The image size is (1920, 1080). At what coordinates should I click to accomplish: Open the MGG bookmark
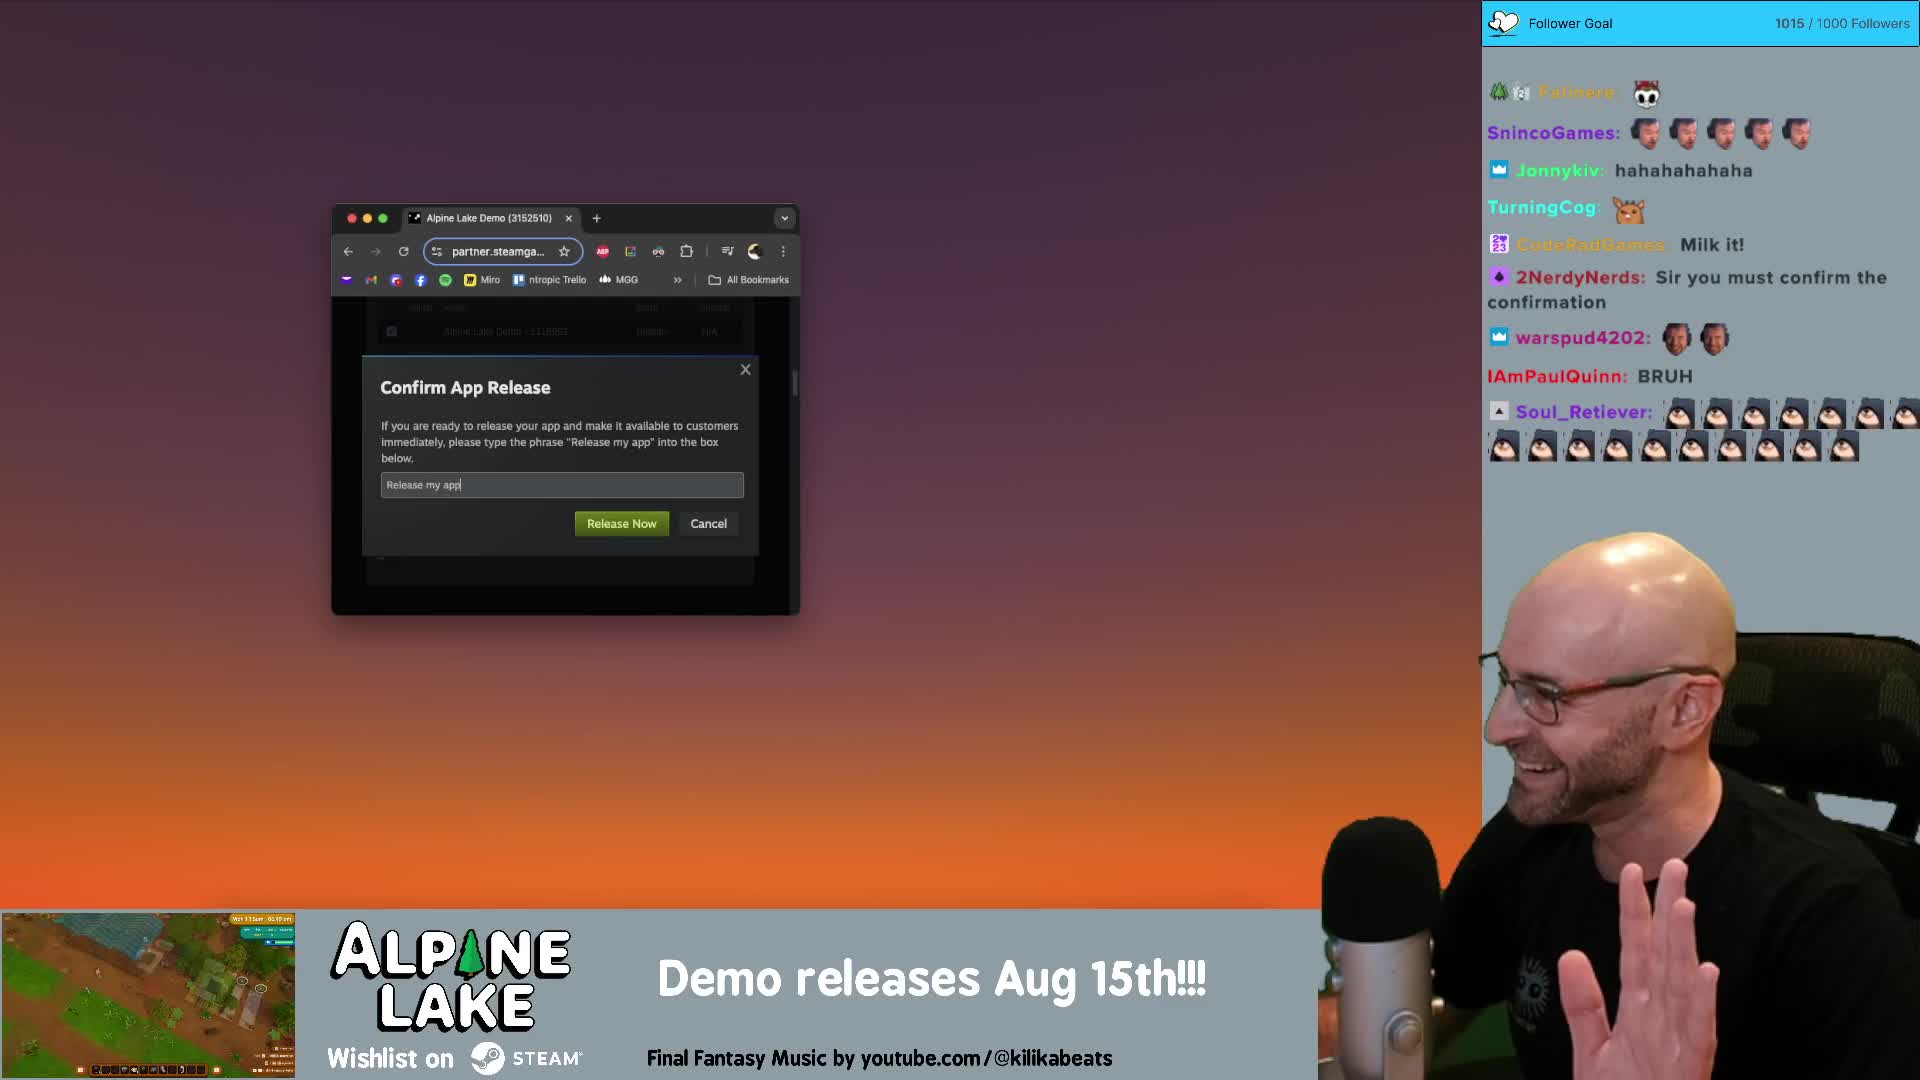coord(619,280)
